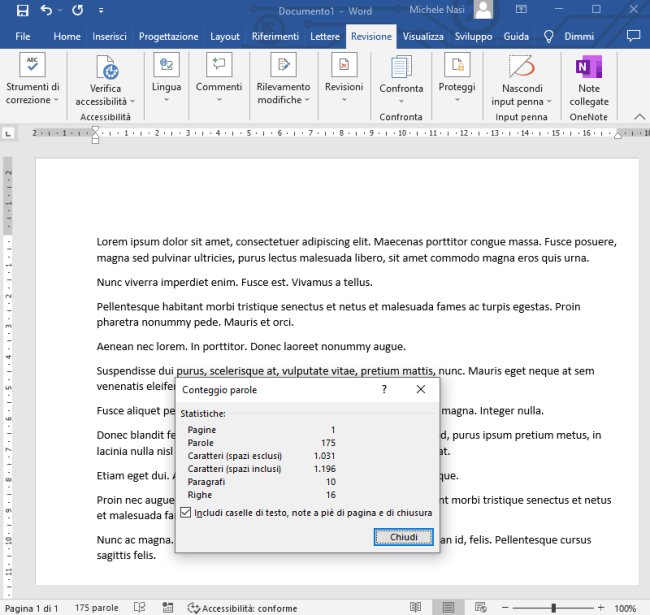Switch to the Home tab

pyautogui.click(x=67, y=36)
